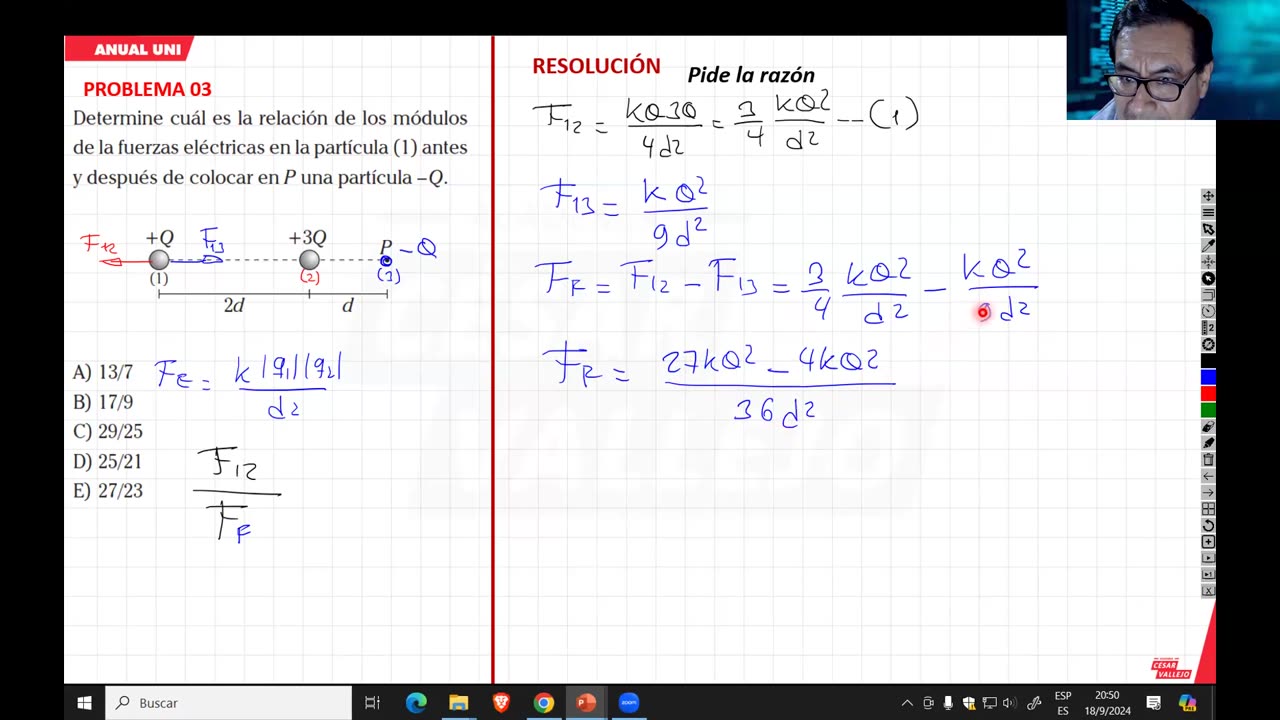
Task: Click answer option A) 13/7
Action: point(103,373)
